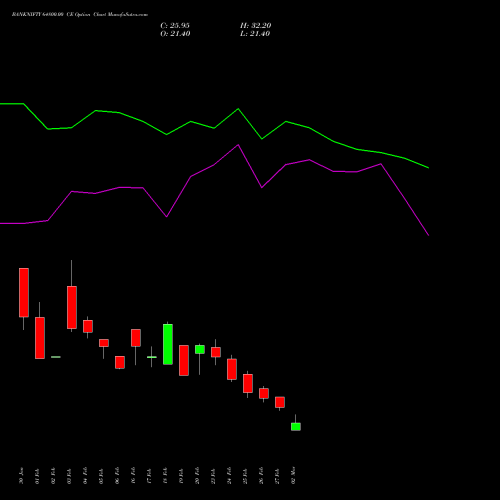Select the red candle above 27 Feb
The height and width of the screenshot is (500, 500).
pyautogui.click(x=280, y=402)
